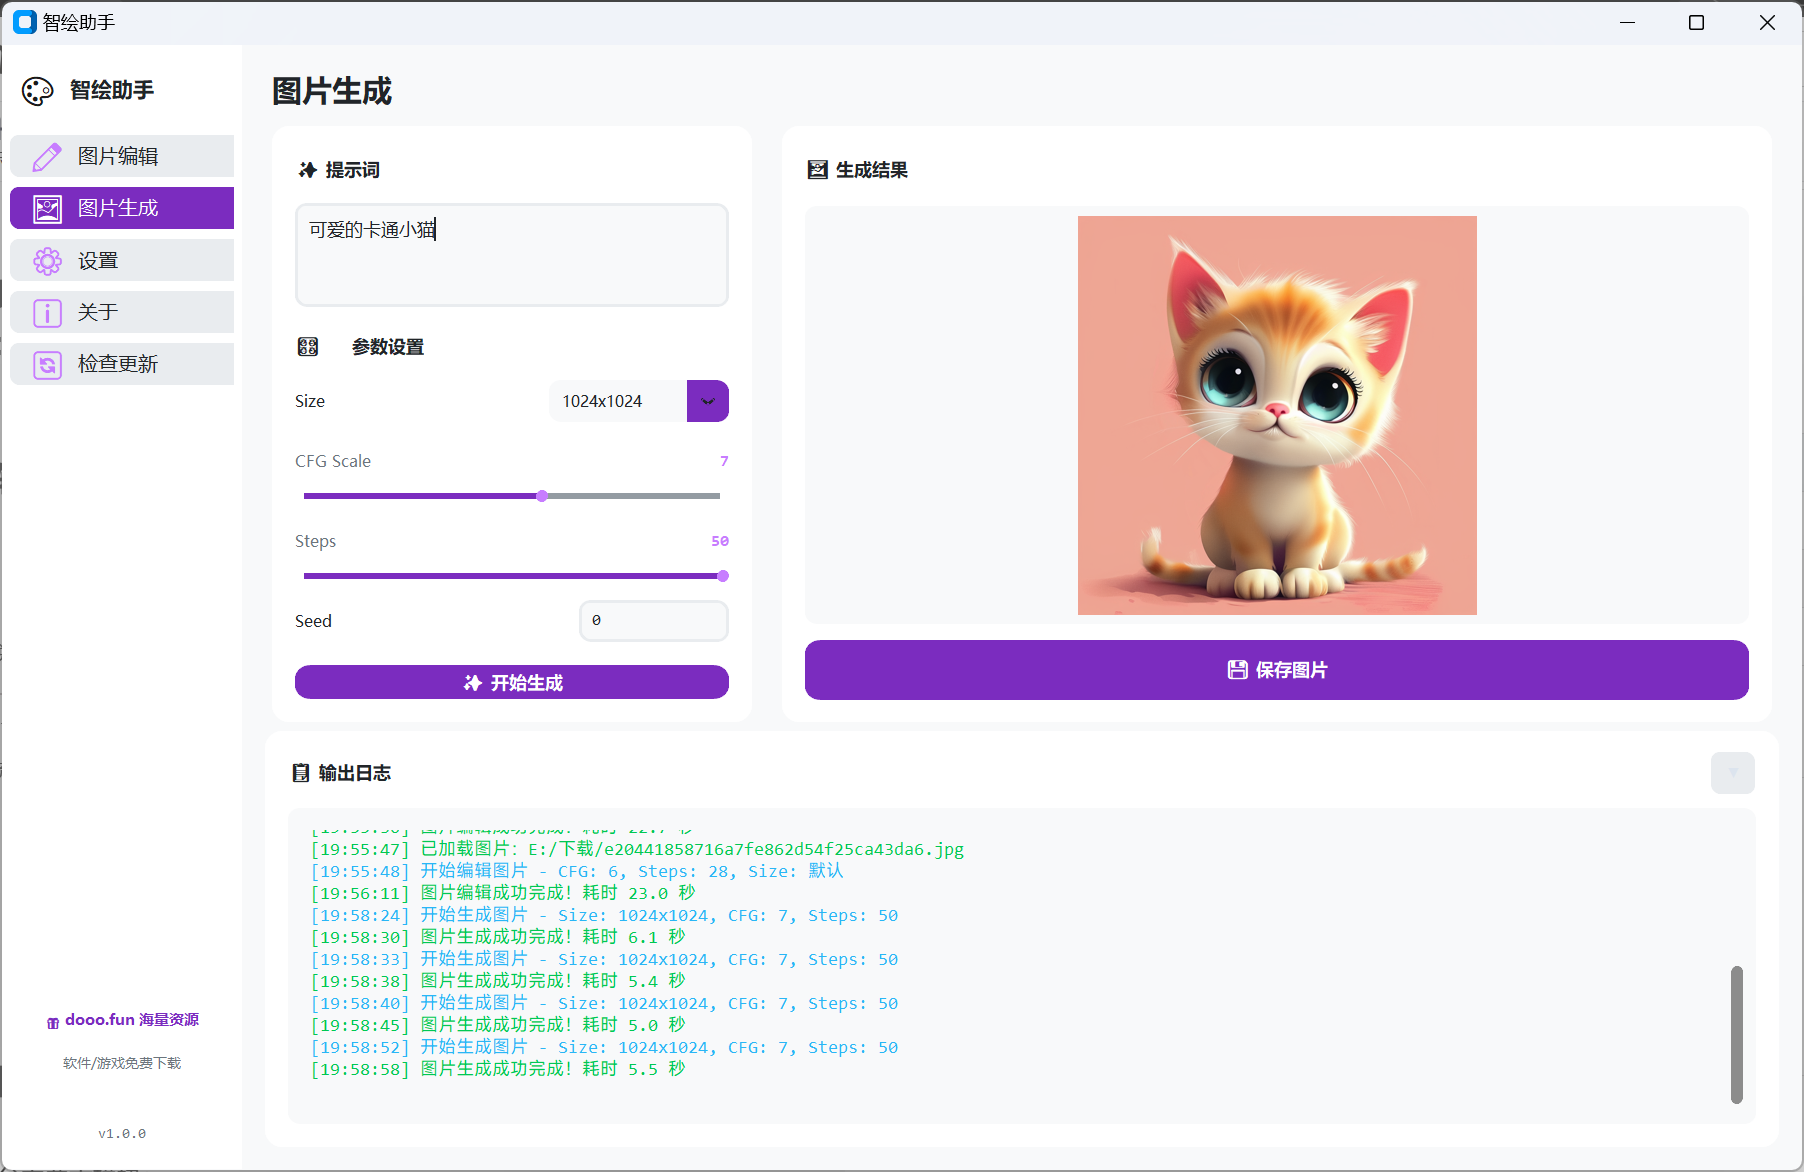
Task: Click the save disk icon on 保存图片
Action: (x=1237, y=670)
